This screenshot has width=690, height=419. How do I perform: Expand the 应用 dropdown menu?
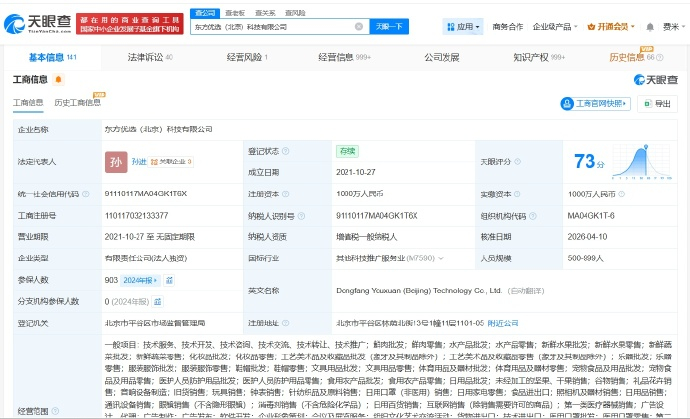pos(464,27)
